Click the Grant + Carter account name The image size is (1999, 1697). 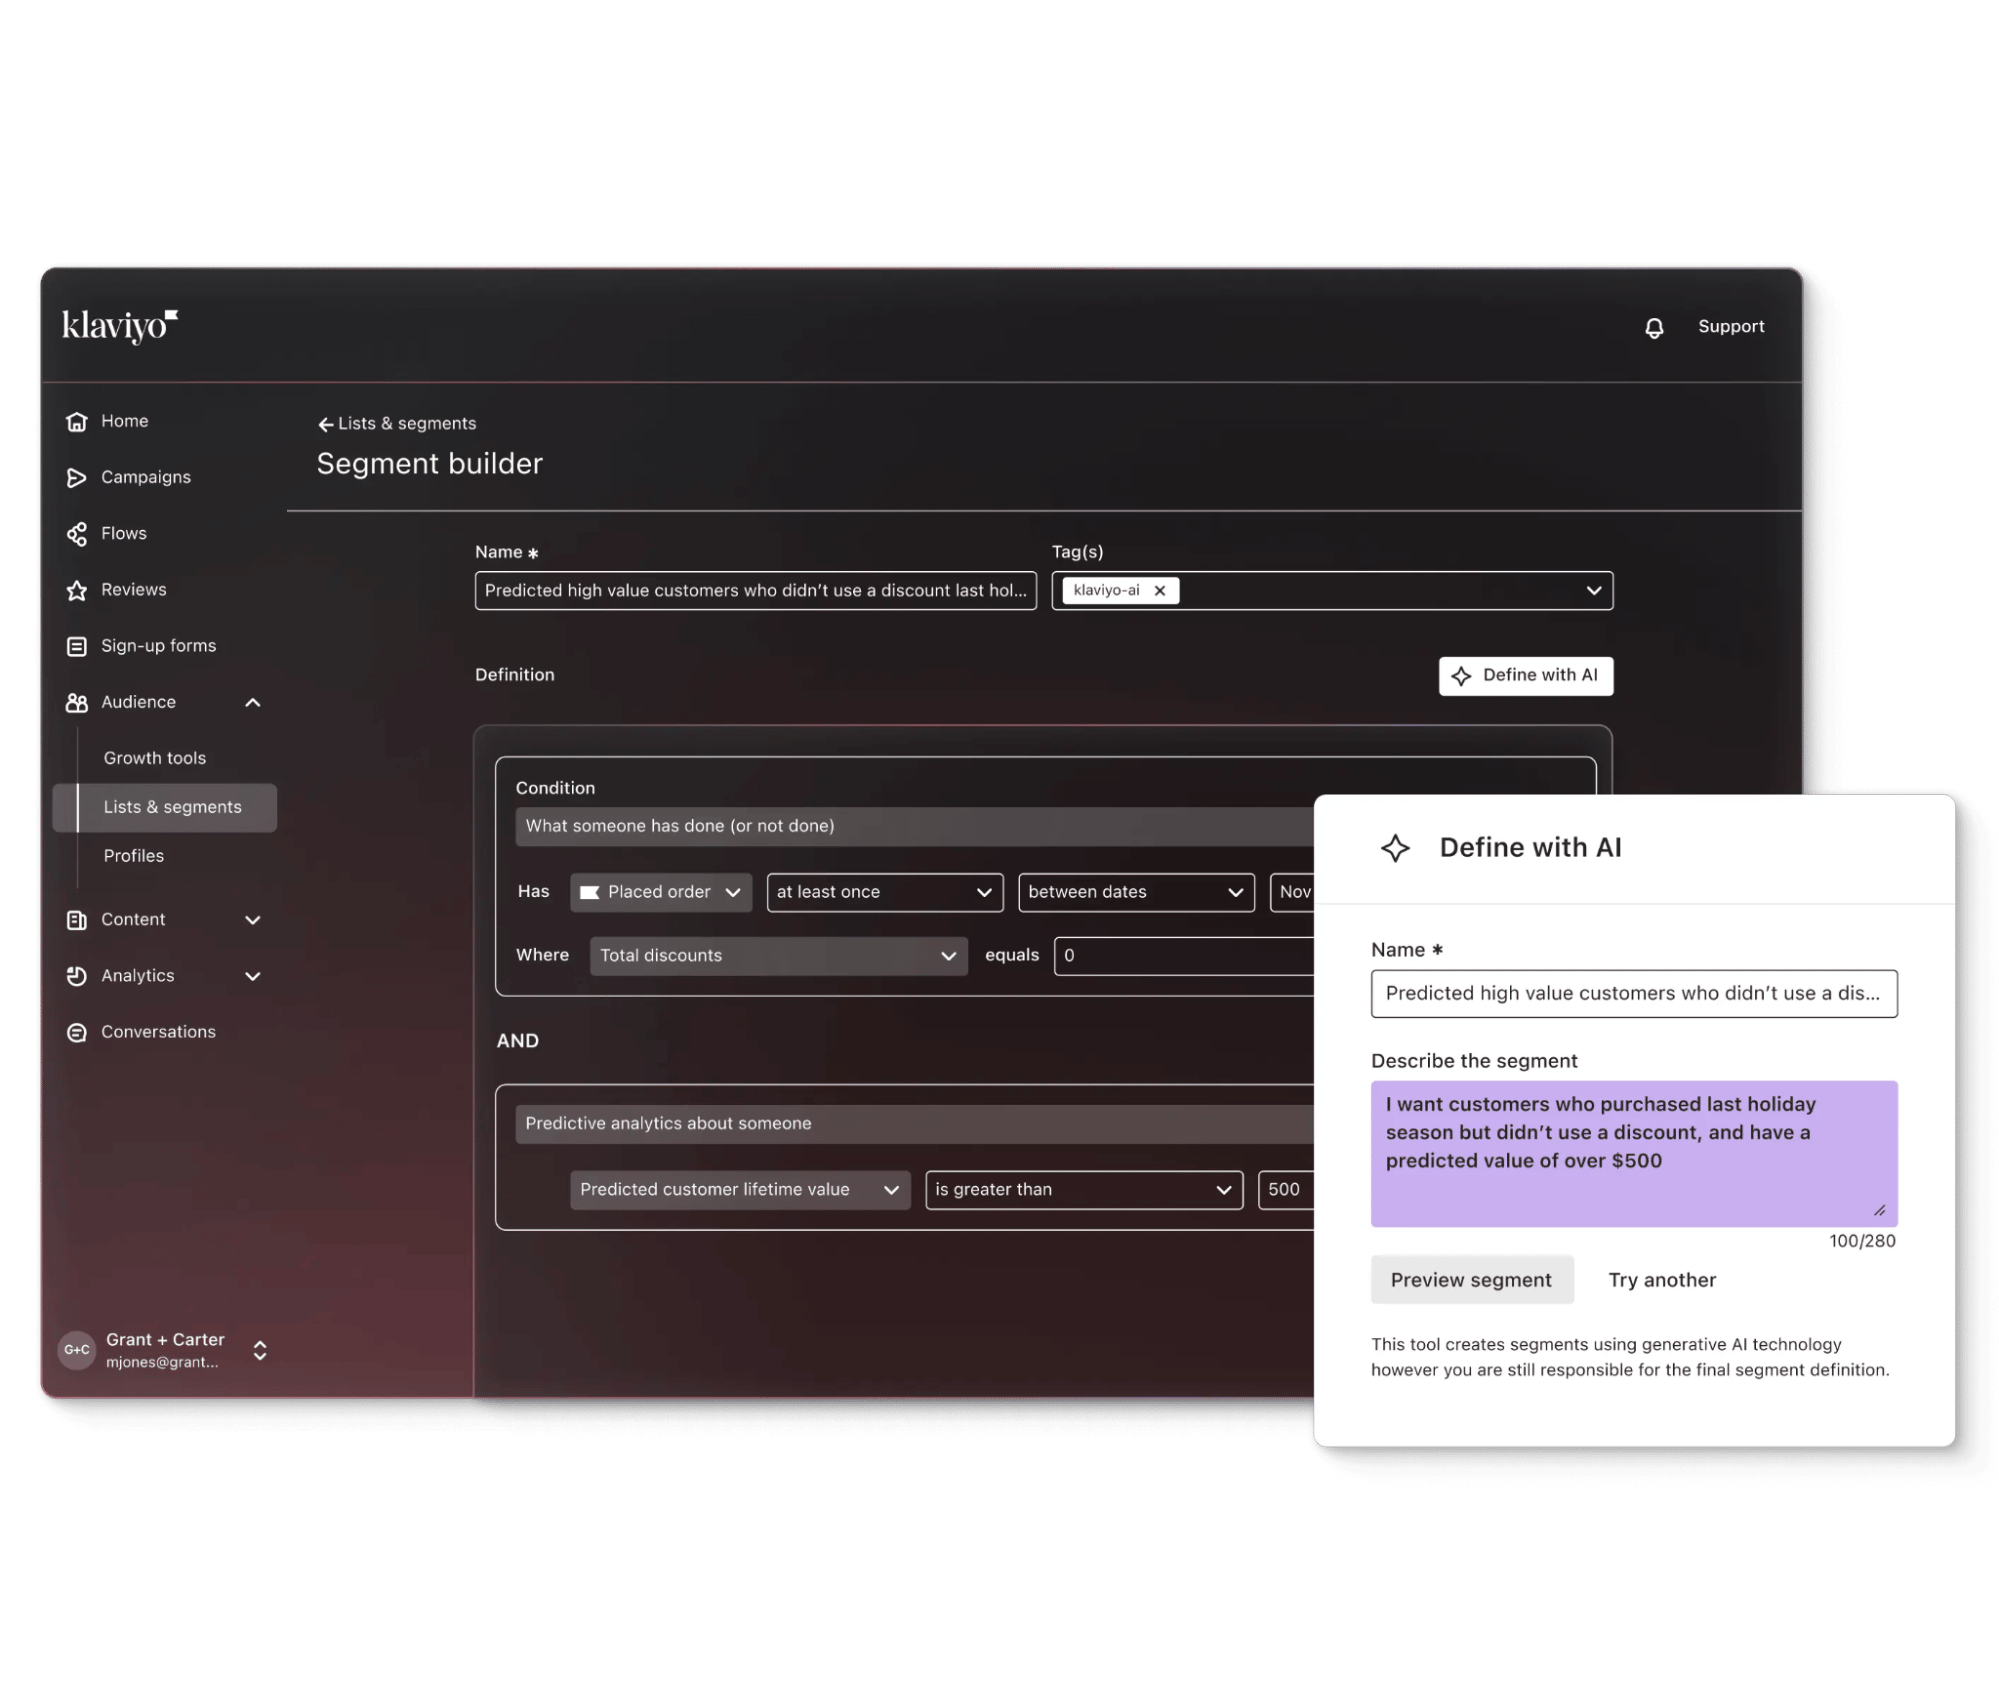click(165, 1340)
